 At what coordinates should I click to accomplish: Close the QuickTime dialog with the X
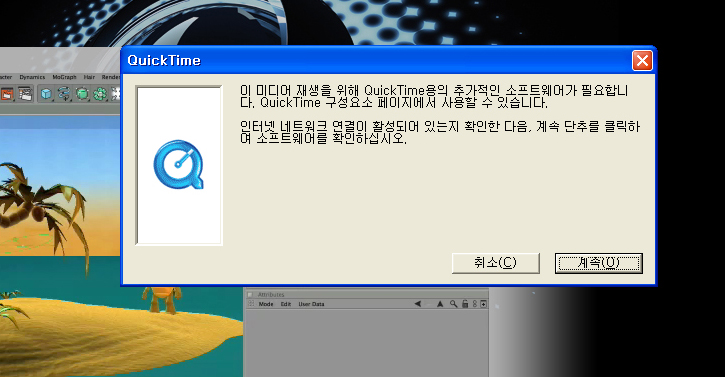pyautogui.click(x=642, y=61)
